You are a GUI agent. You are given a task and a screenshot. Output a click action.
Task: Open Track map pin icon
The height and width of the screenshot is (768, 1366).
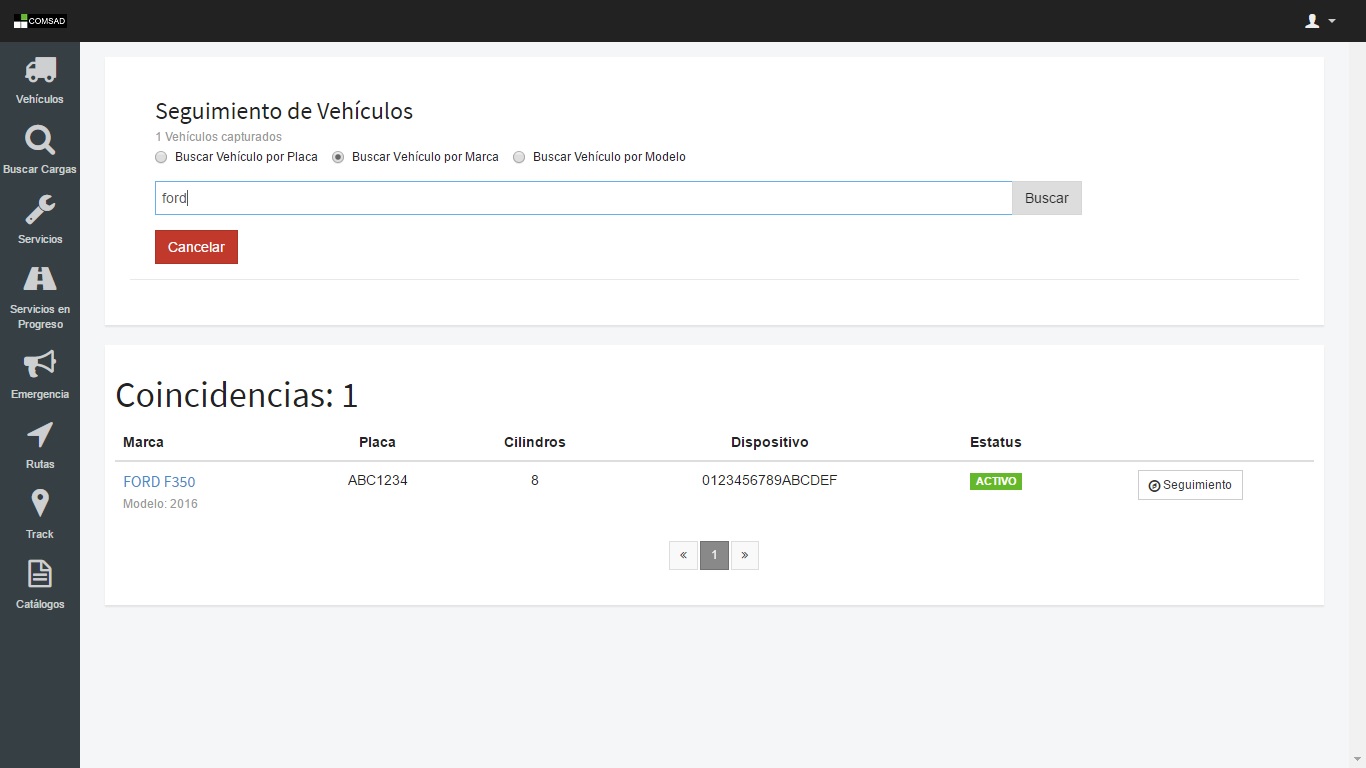pyautogui.click(x=40, y=504)
